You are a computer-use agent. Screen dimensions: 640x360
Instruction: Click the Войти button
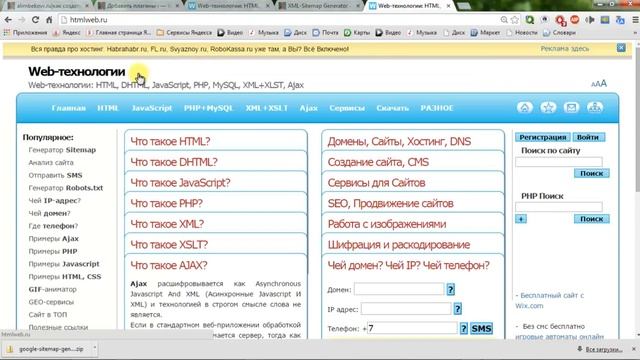(x=588, y=137)
